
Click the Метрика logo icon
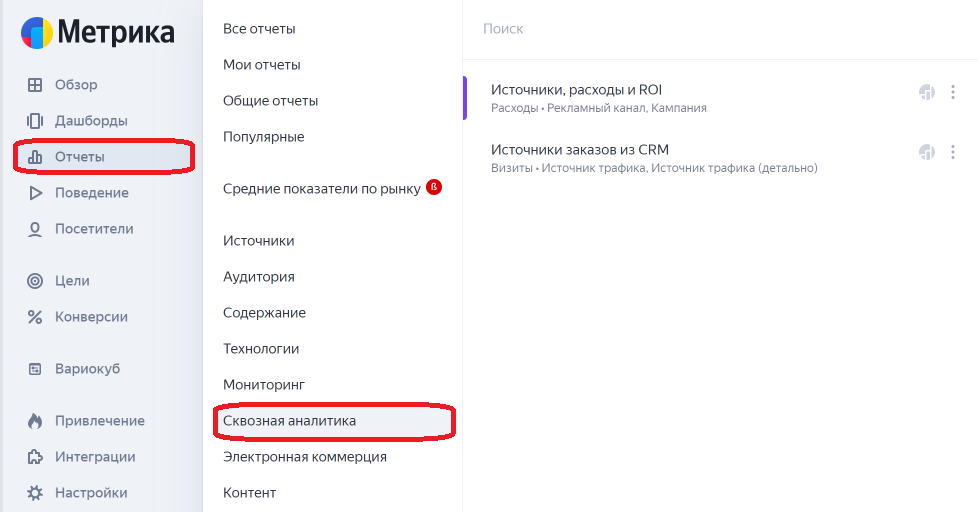tap(37, 33)
